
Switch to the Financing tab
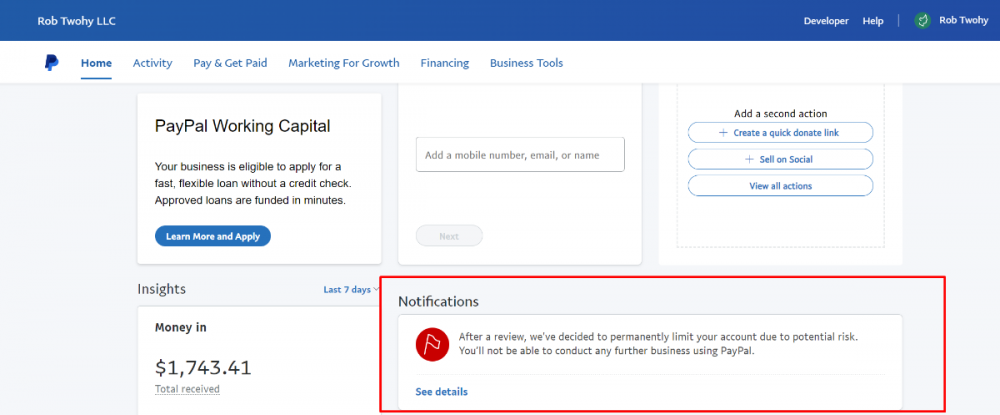tap(444, 63)
